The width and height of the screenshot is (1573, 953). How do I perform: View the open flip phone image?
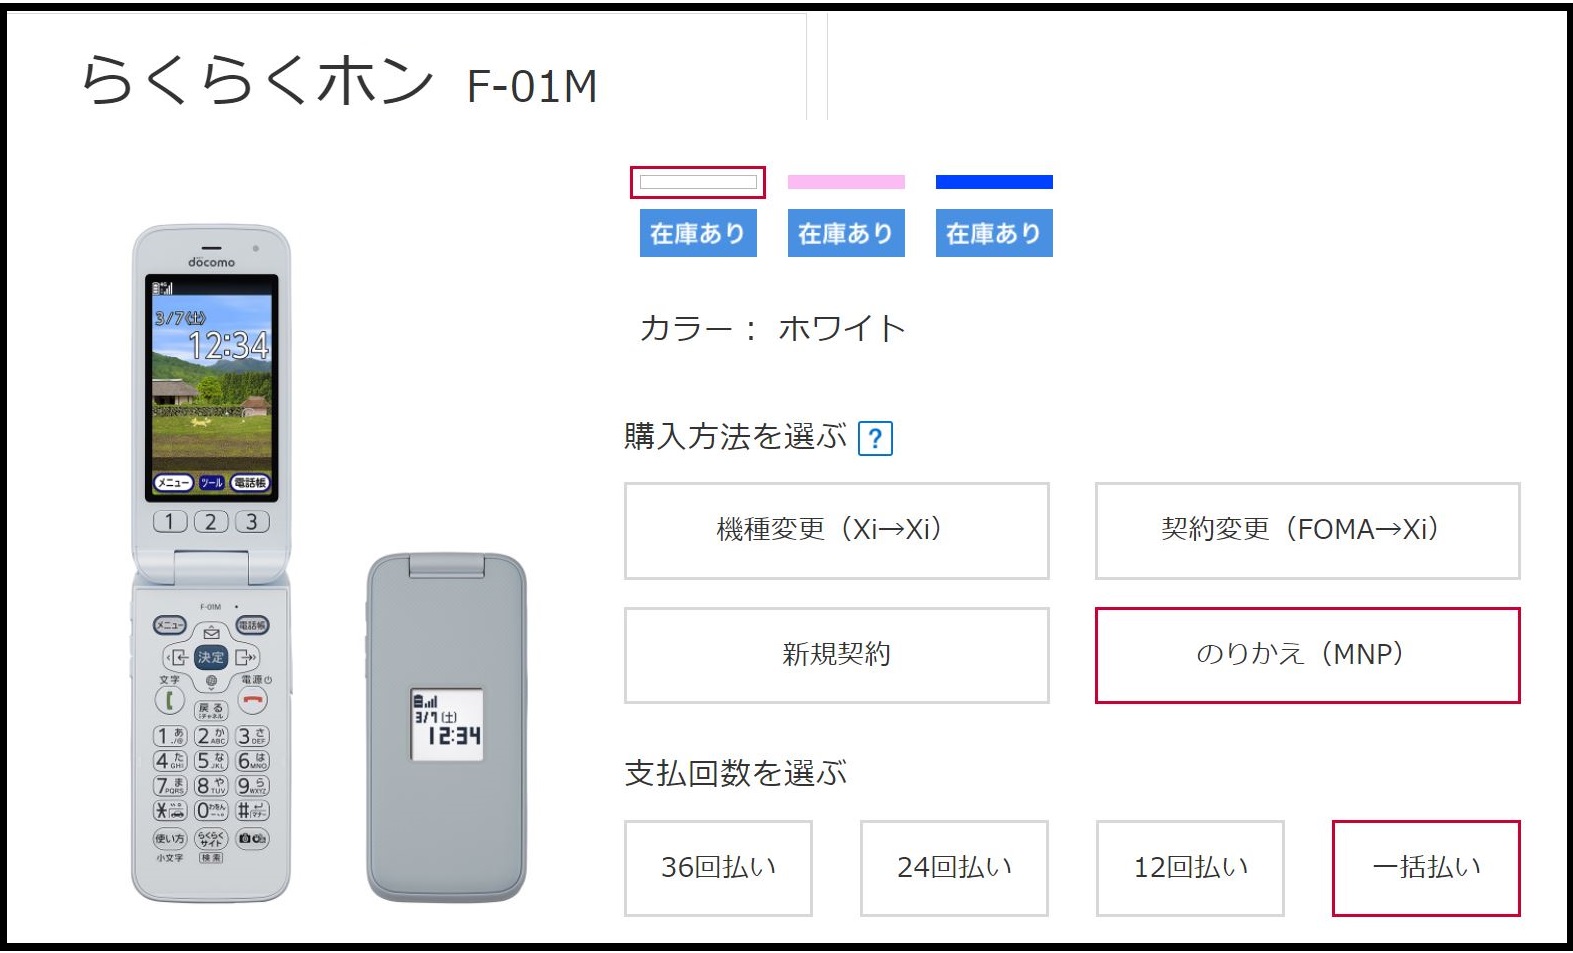pyautogui.click(x=211, y=563)
